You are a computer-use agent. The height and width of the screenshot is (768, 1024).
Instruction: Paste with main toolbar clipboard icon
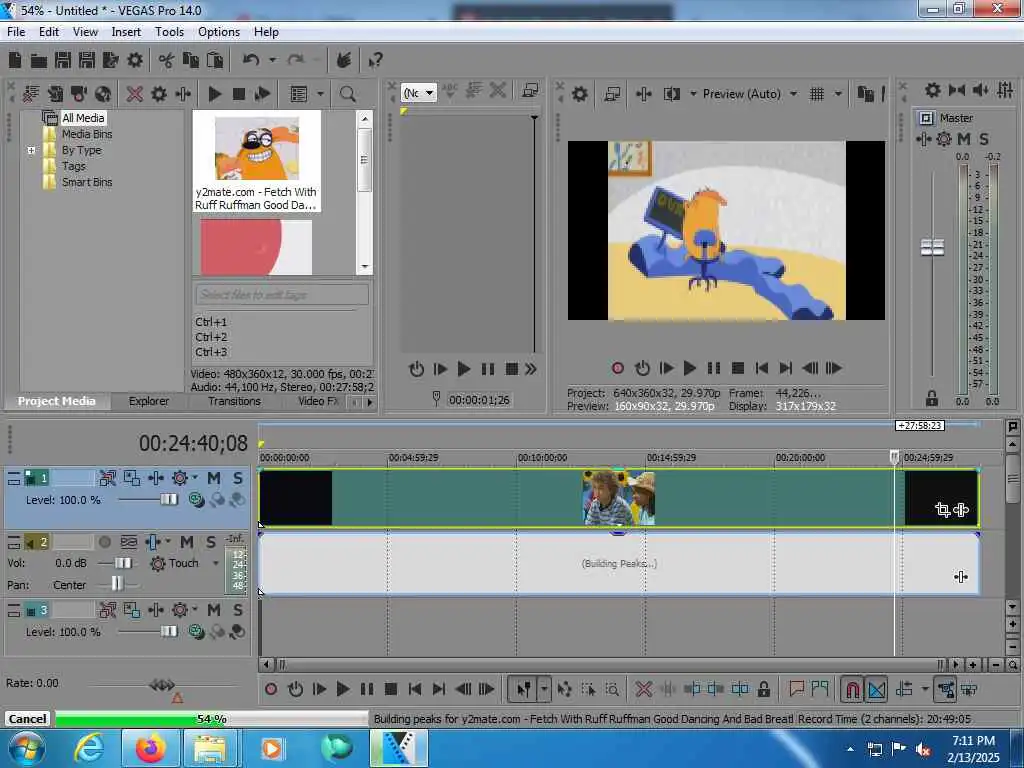tap(215, 60)
